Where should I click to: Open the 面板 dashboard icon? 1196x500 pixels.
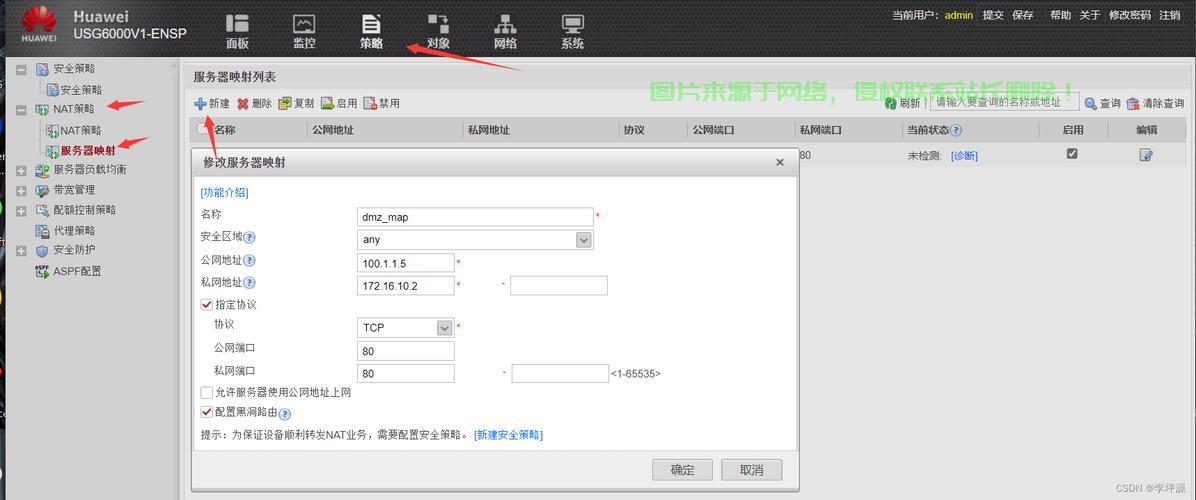point(237,31)
